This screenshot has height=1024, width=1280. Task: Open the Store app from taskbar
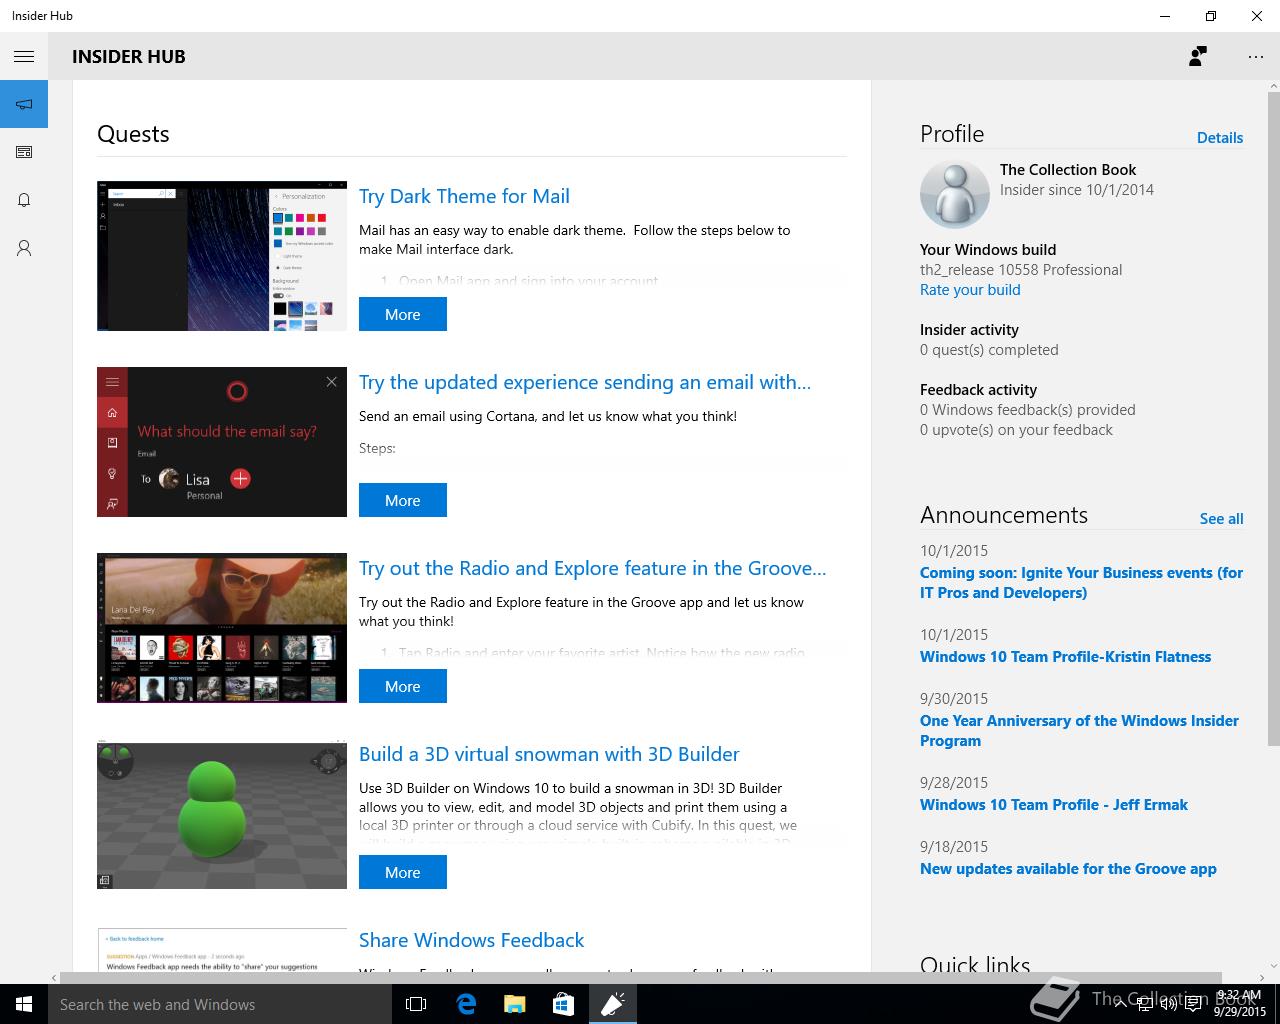coord(563,1004)
